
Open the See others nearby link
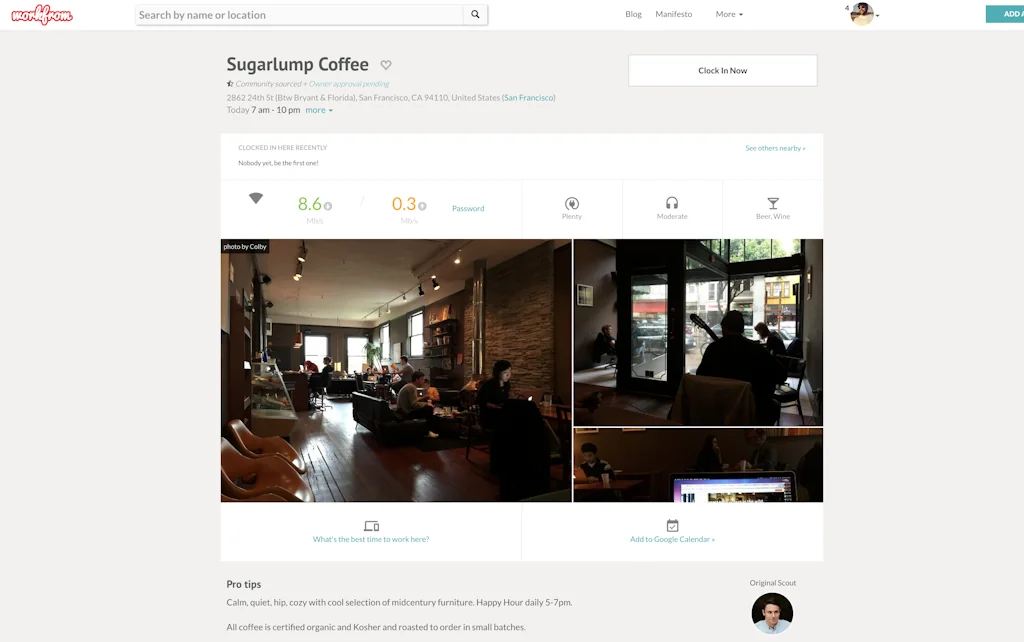pyautogui.click(x=775, y=148)
